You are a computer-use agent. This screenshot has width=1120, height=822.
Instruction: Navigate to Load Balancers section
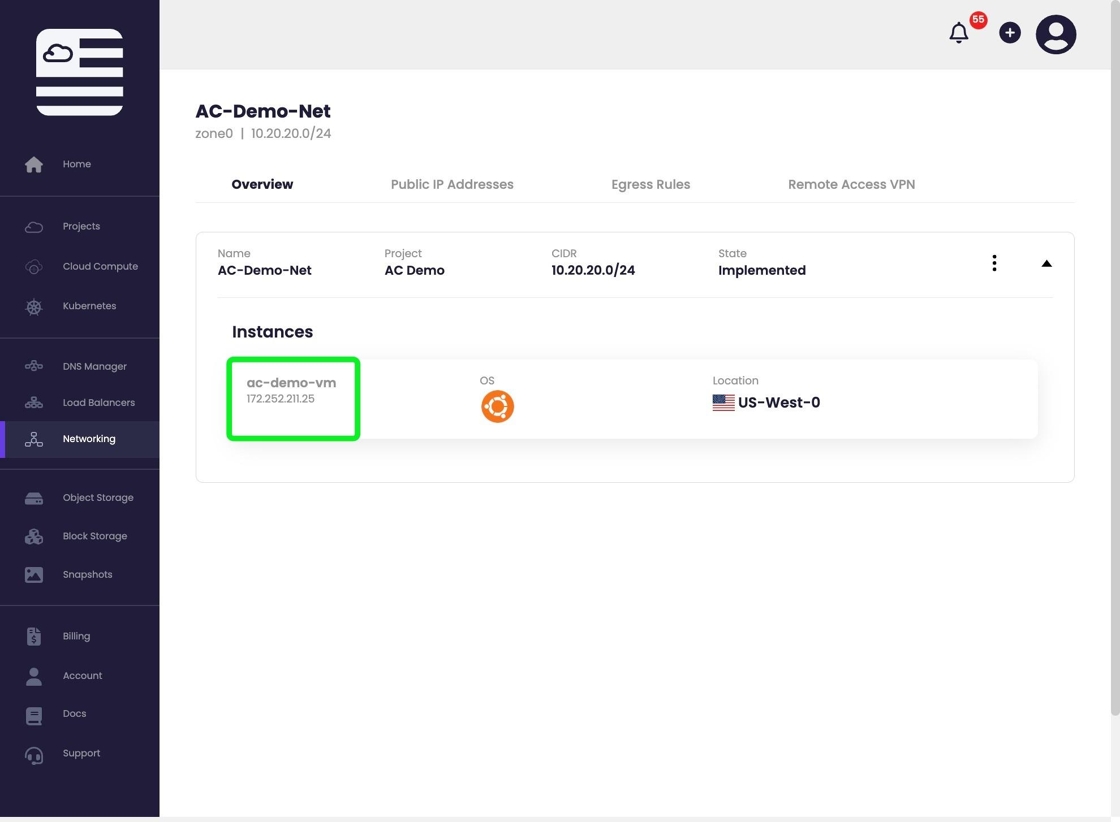pos(98,402)
